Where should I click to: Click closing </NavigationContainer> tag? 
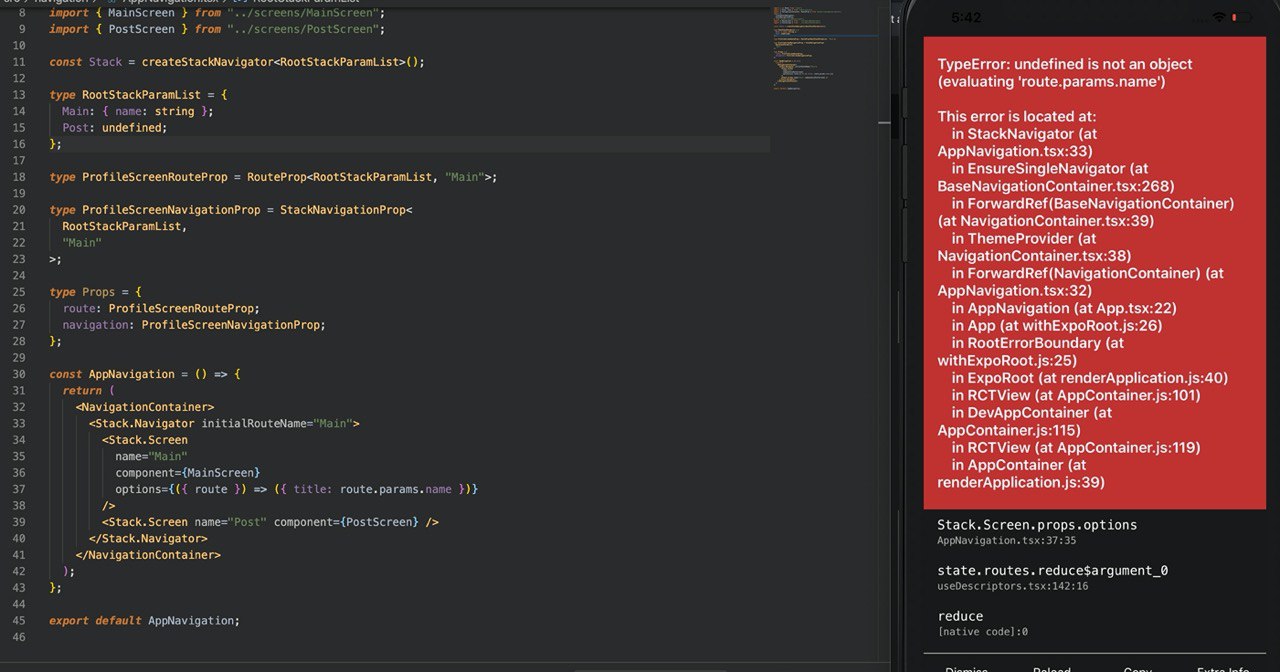tap(148, 554)
